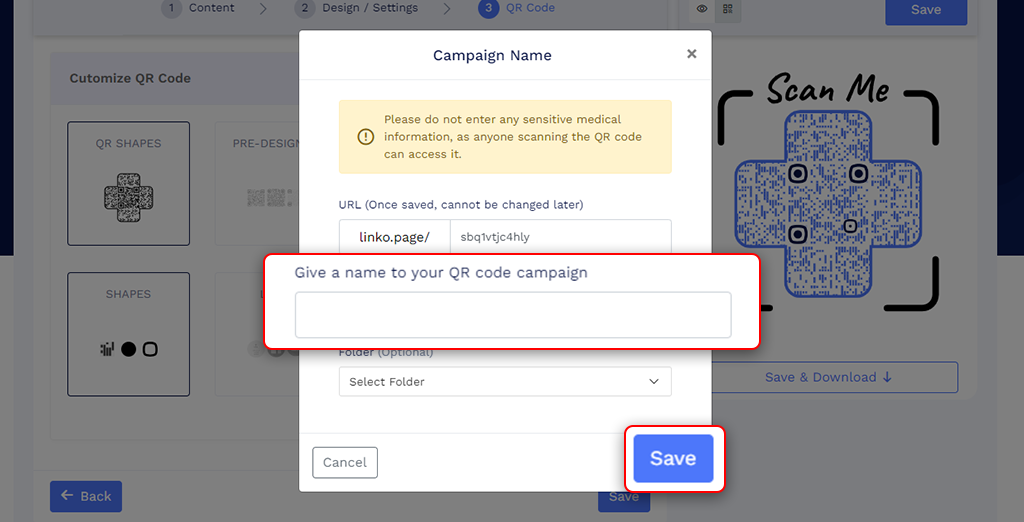Viewport: 1024px width, 522px height.
Task: Select the QR Code step
Action: [x=518, y=8]
